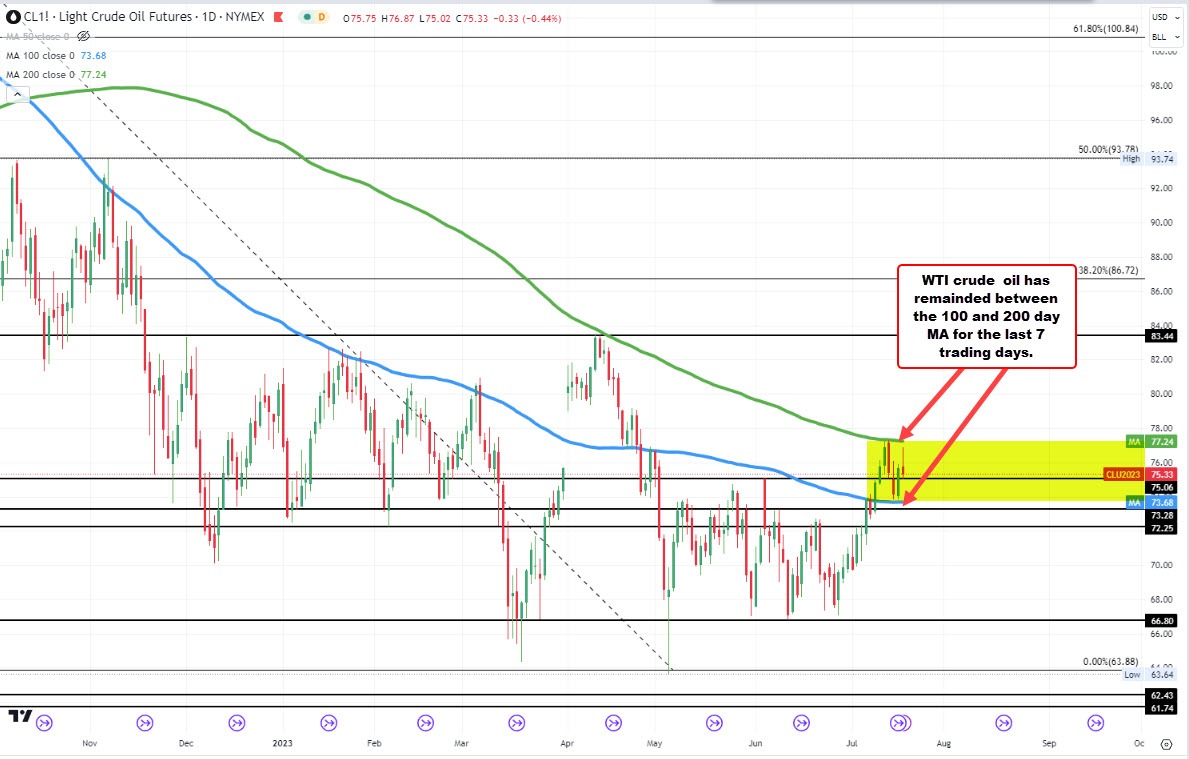Select the CL1! symbol name
Viewport: 1189px width, 759px height.
click(34, 17)
